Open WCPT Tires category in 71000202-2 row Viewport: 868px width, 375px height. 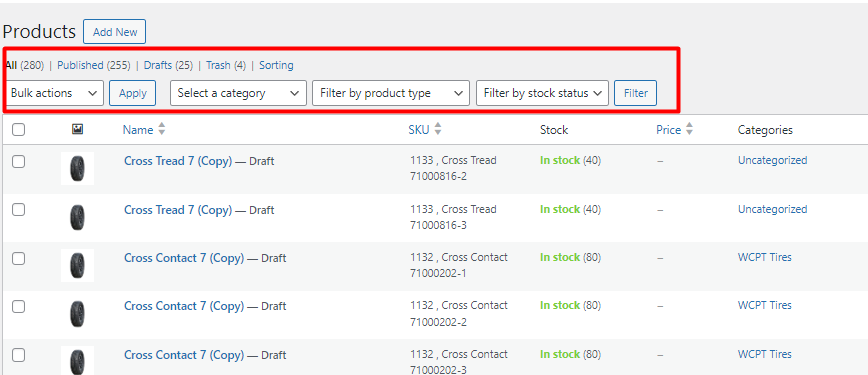click(x=764, y=305)
